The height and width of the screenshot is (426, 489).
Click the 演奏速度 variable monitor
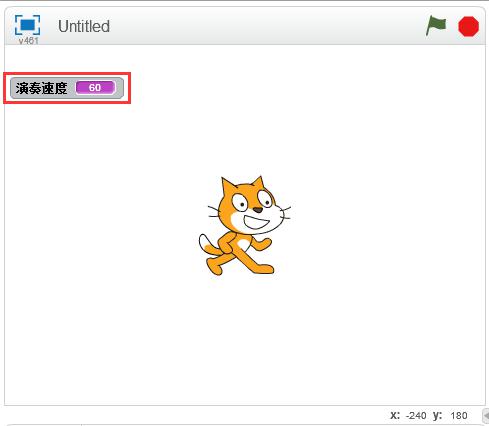[x=67, y=88]
